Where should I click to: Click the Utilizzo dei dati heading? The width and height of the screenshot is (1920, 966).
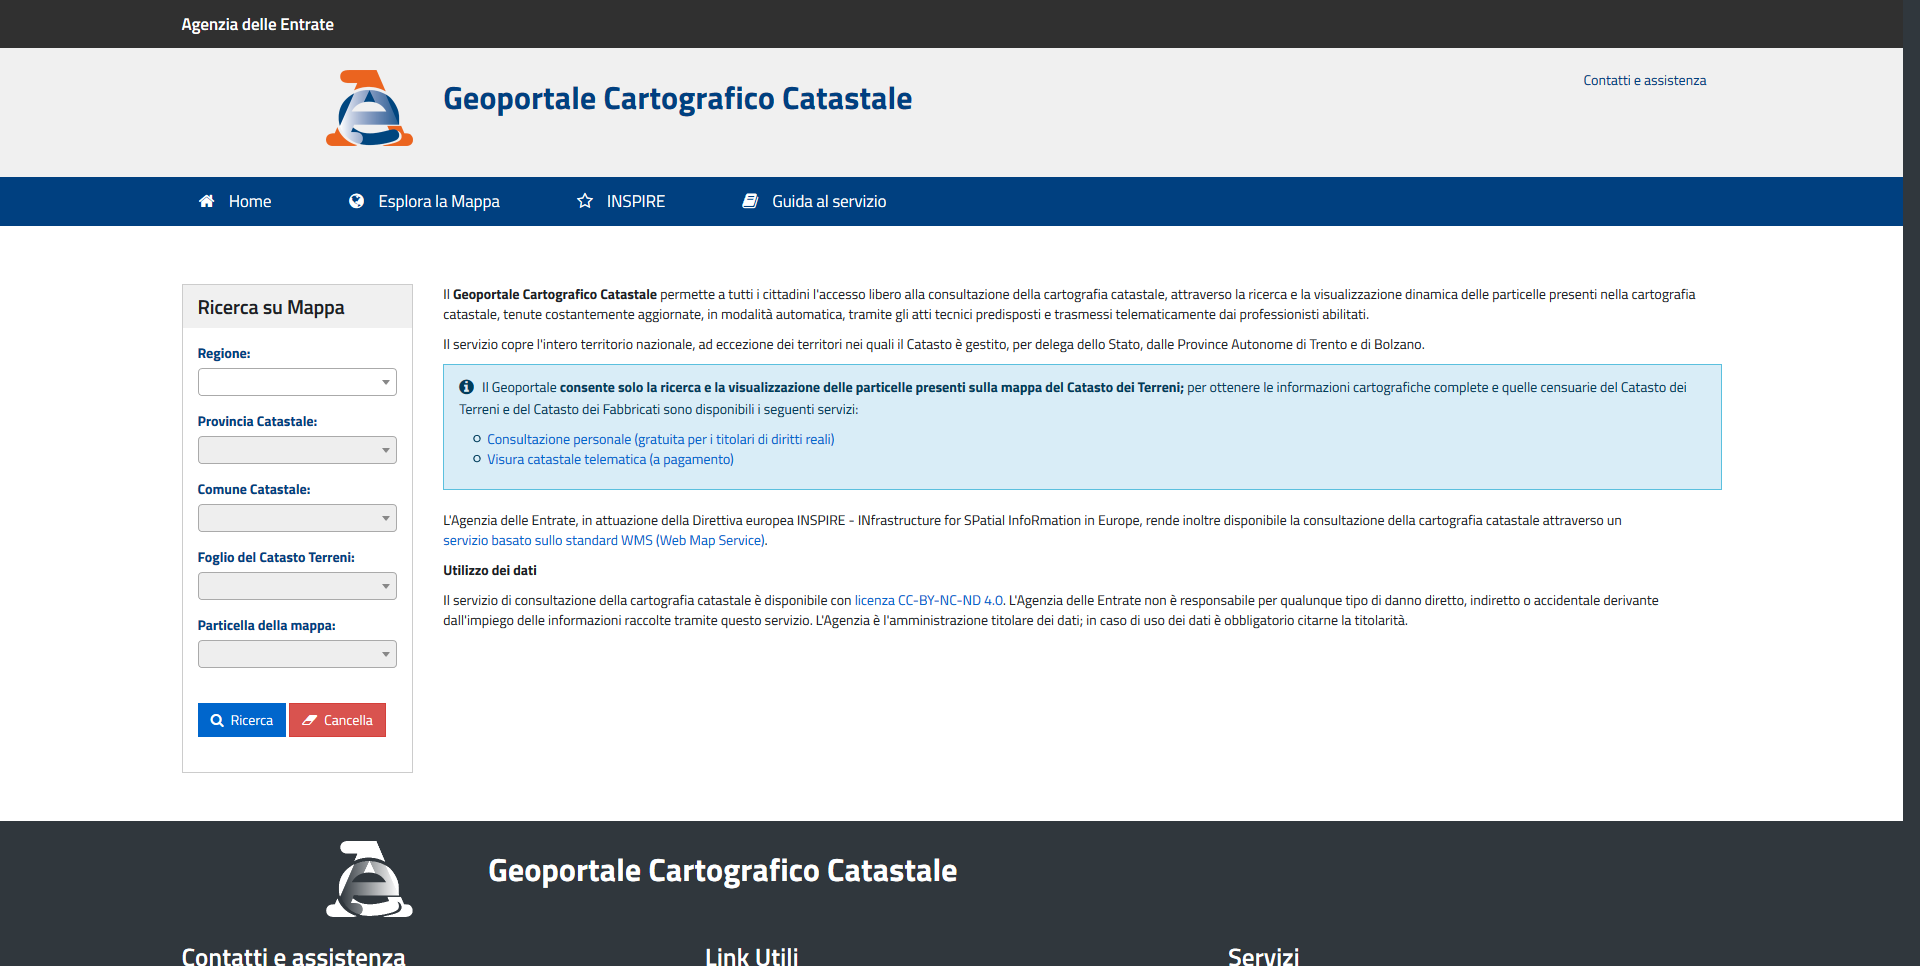pos(490,570)
